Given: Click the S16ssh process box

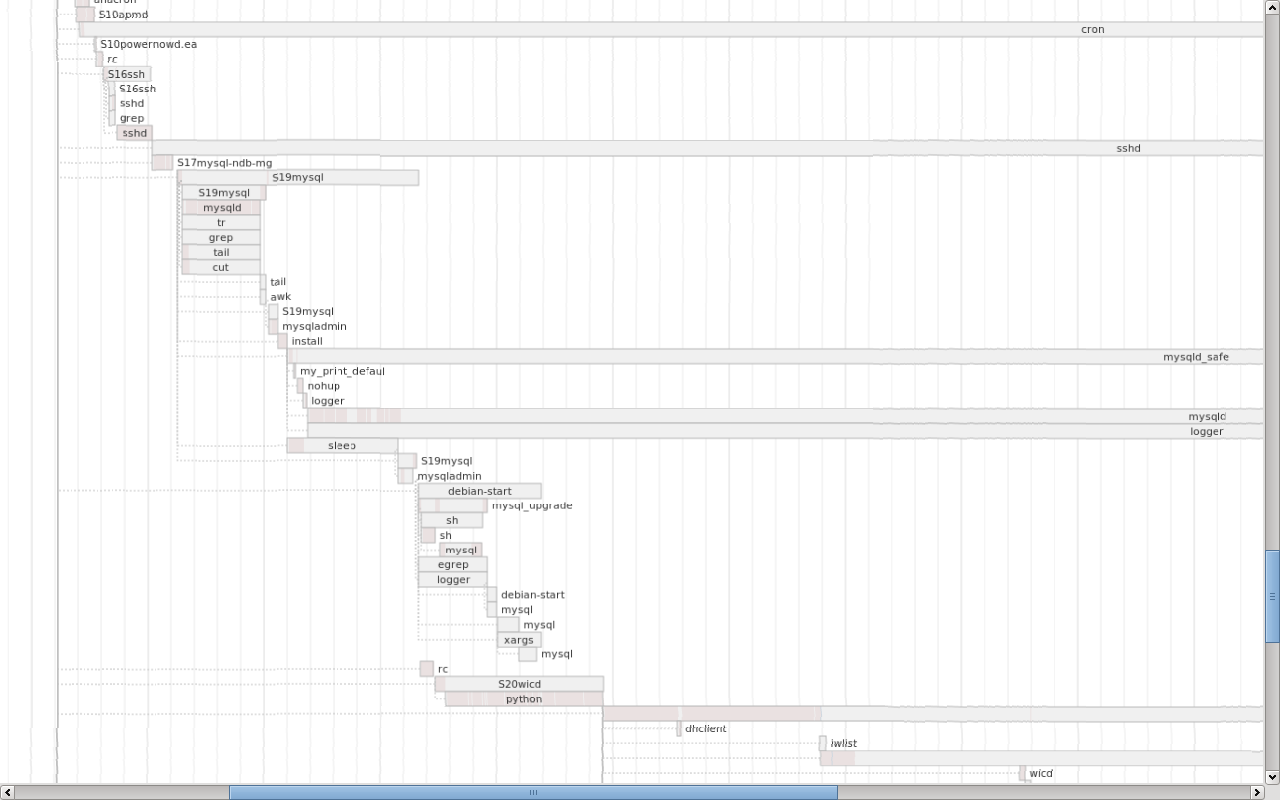Looking at the screenshot, I should (126, 74).
